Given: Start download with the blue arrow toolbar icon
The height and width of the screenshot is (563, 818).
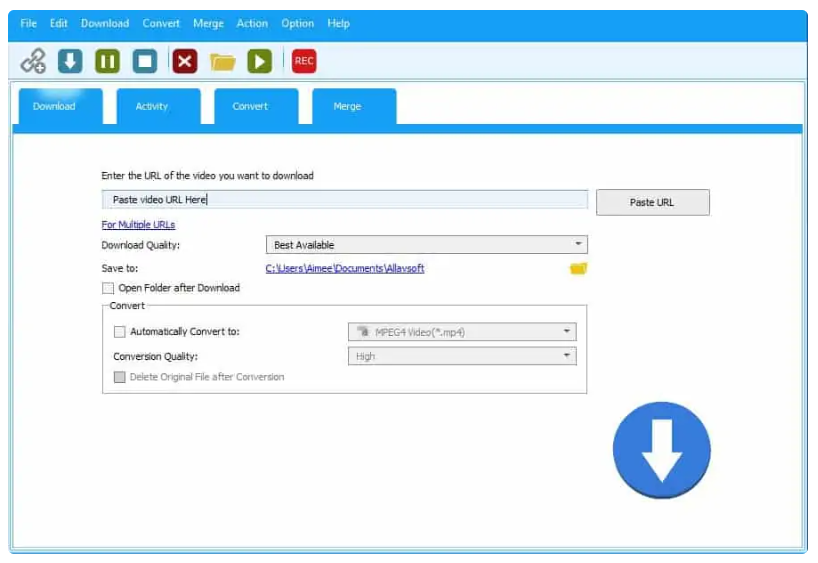Looking at the screenshot, I should point(70,61).
